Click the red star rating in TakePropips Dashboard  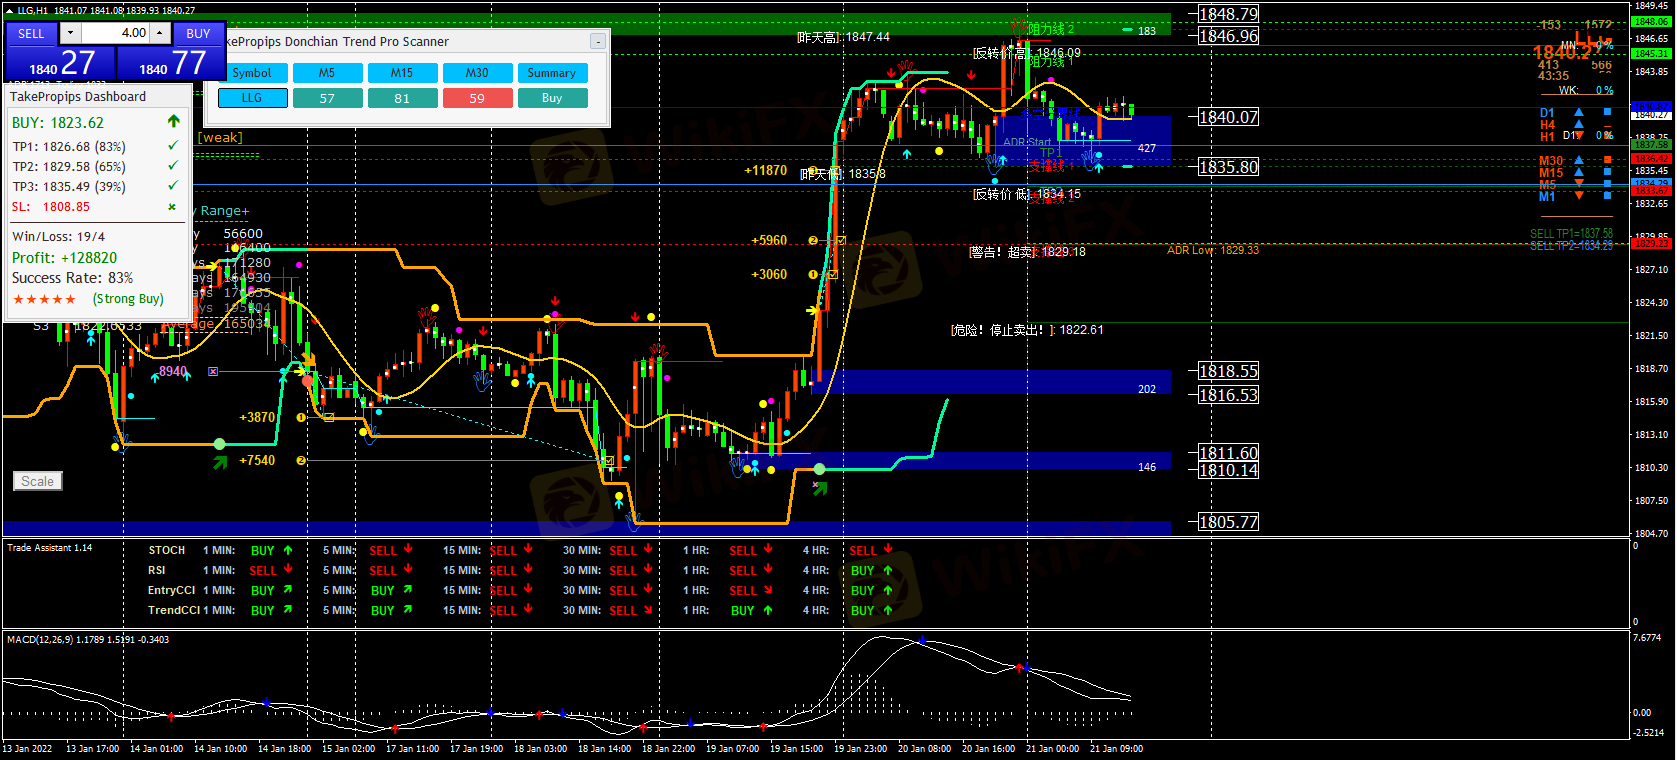point(44,299)
